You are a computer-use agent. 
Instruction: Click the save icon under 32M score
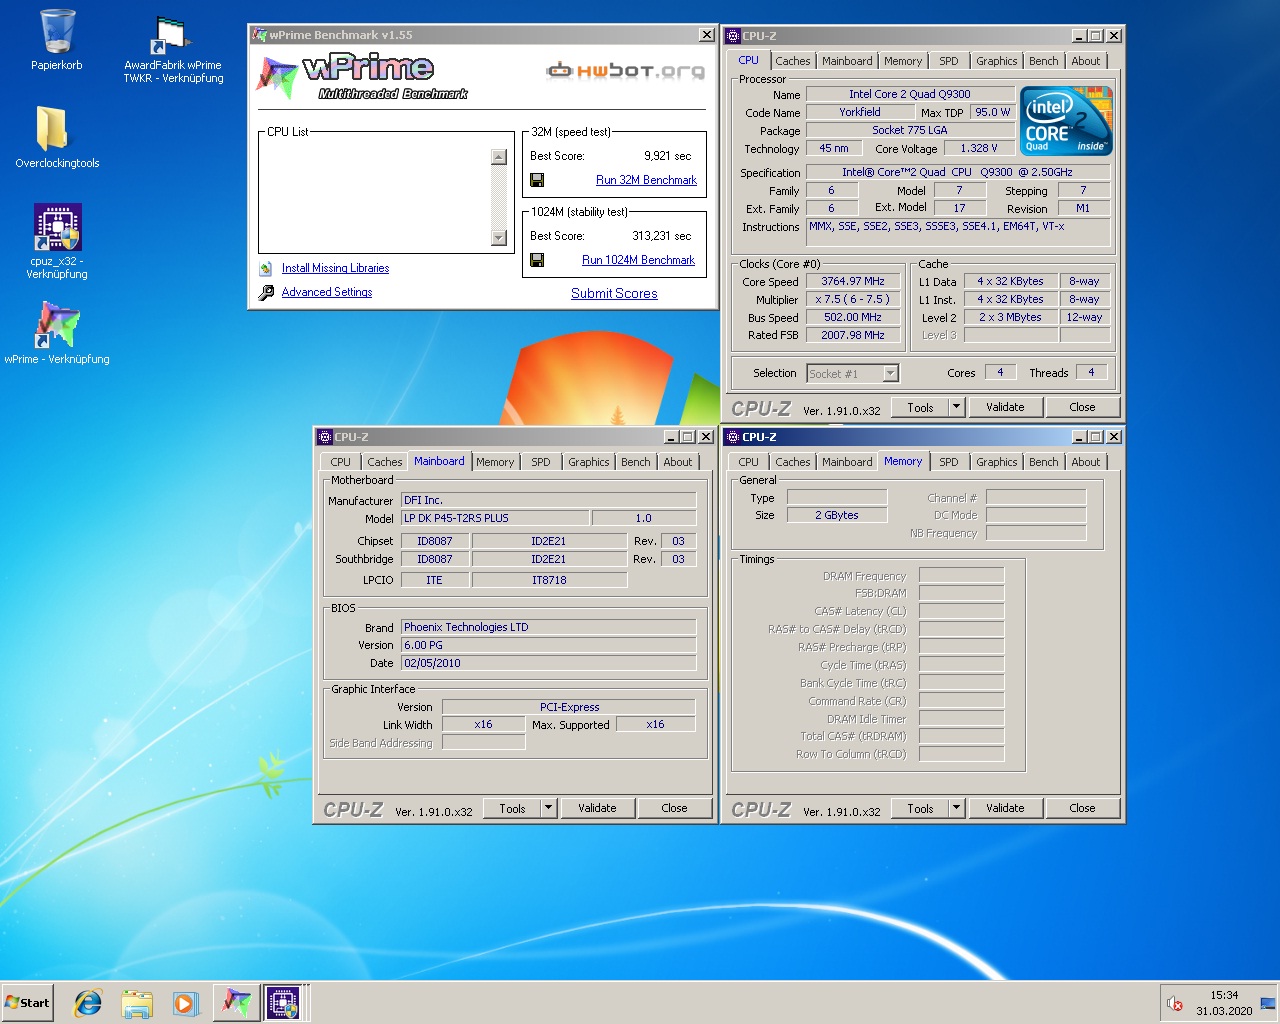click(x=537, y=180)
